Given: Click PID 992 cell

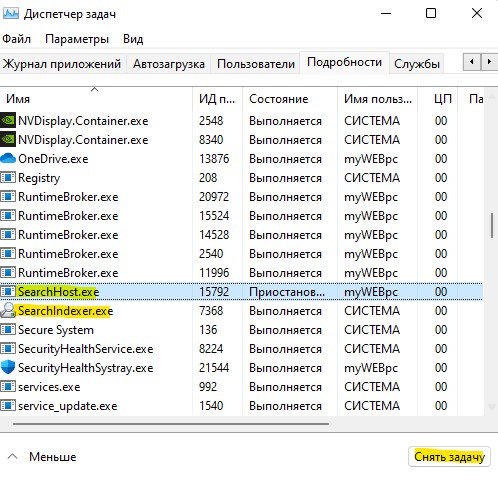Looking at the screenshot, I should pyautogui.click(x=208, y=387).
